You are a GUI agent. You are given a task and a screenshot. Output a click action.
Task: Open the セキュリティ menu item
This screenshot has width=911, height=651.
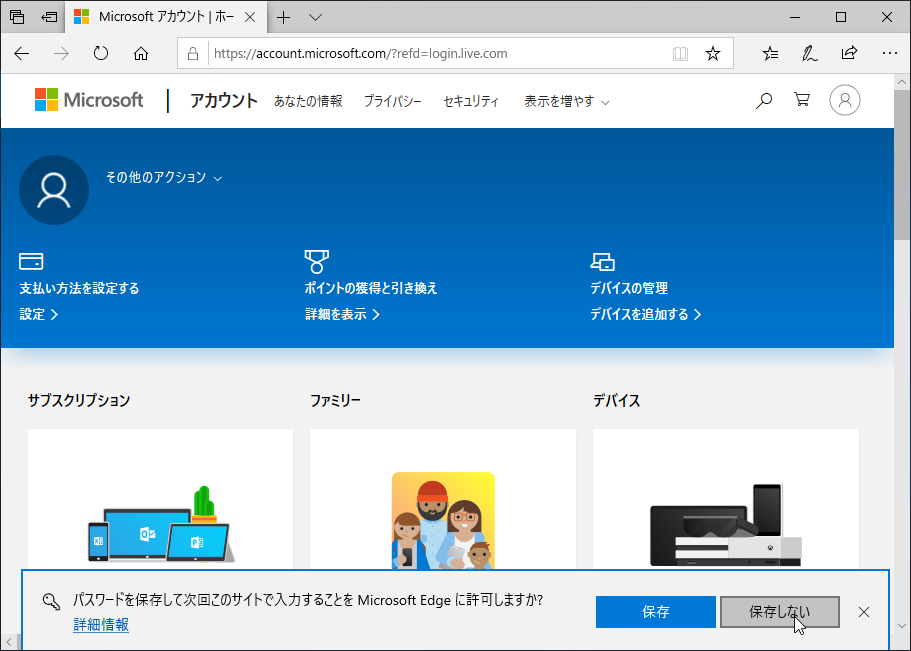point(471,101)
